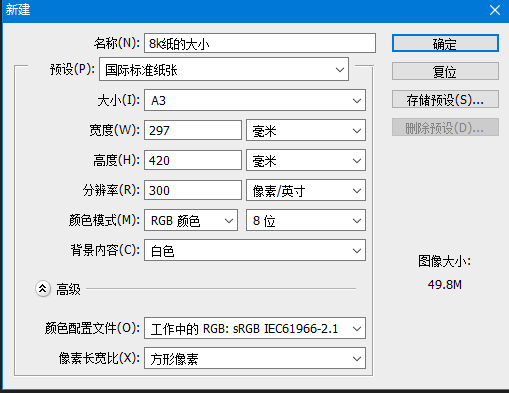Click the 宽度 width input field
509x393 pixels.
193,130
